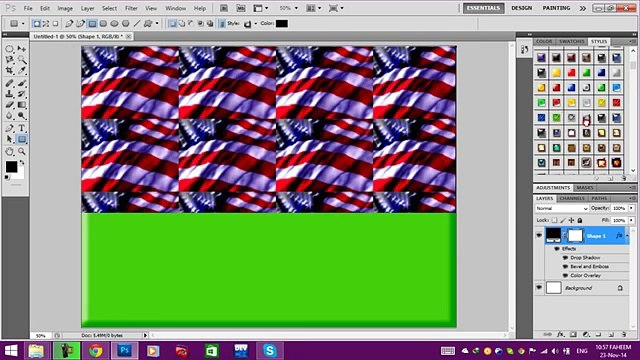Viewport: 640px width, 360px height.
Task: Open the Opacity slider arrow
Action: pyautogui.click(x=631, y=208)
